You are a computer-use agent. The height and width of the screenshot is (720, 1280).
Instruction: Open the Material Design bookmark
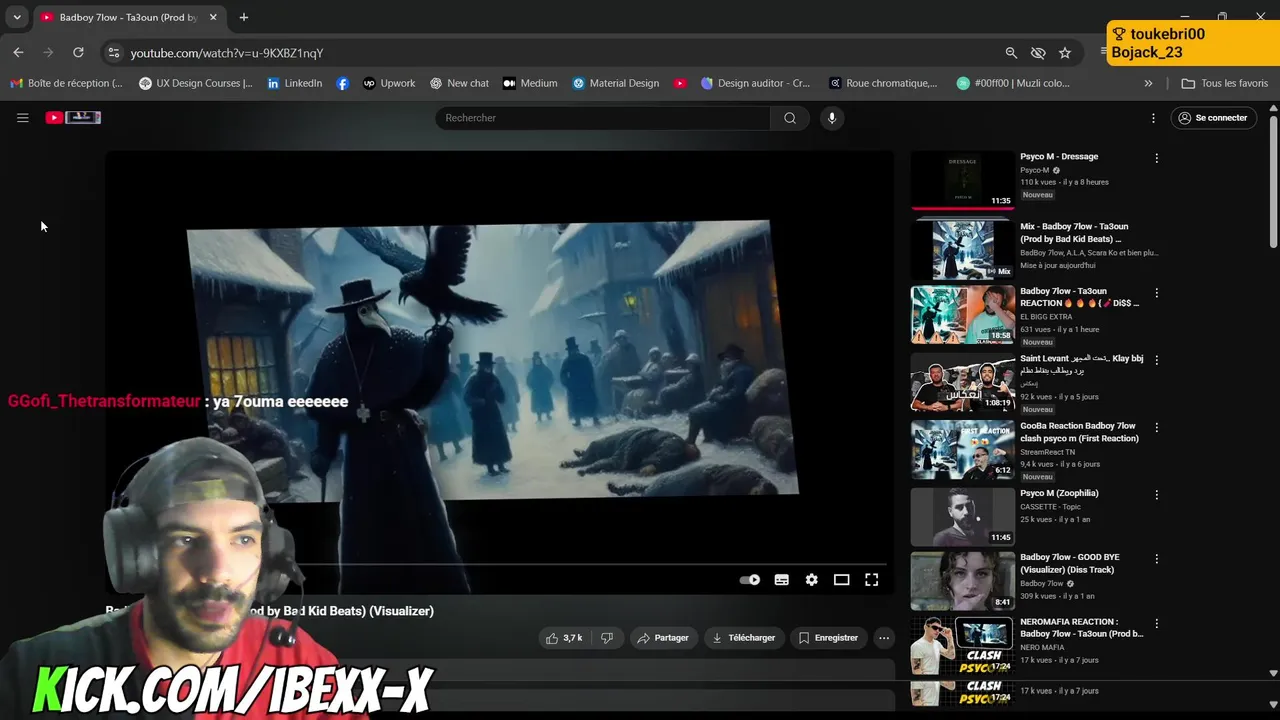[616, 83]
